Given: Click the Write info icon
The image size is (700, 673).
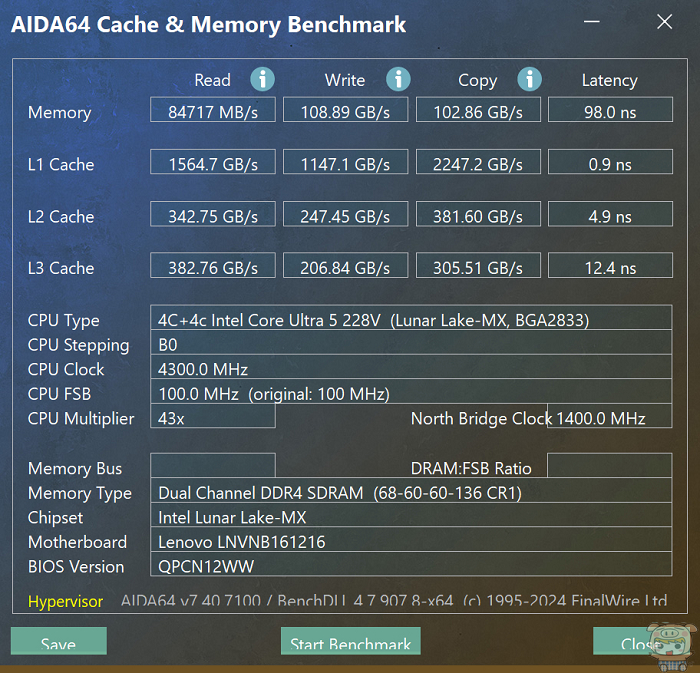Looking at the screenshot, I should tap(398, 79).
